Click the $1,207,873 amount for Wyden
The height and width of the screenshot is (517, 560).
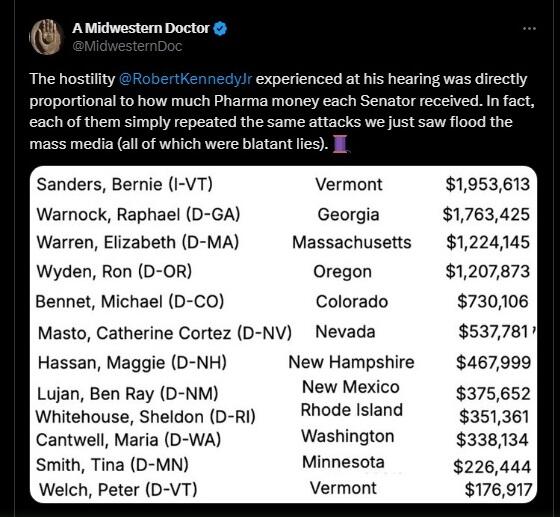click(x=487, y=271)
